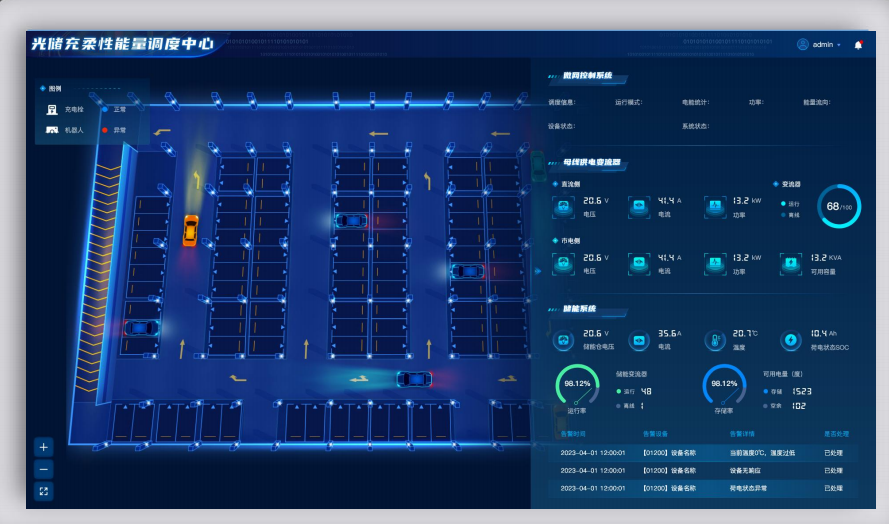Toggle the red abnormal status legend
Viewport: 889px width, 524px height.
(x=105, y=130)
